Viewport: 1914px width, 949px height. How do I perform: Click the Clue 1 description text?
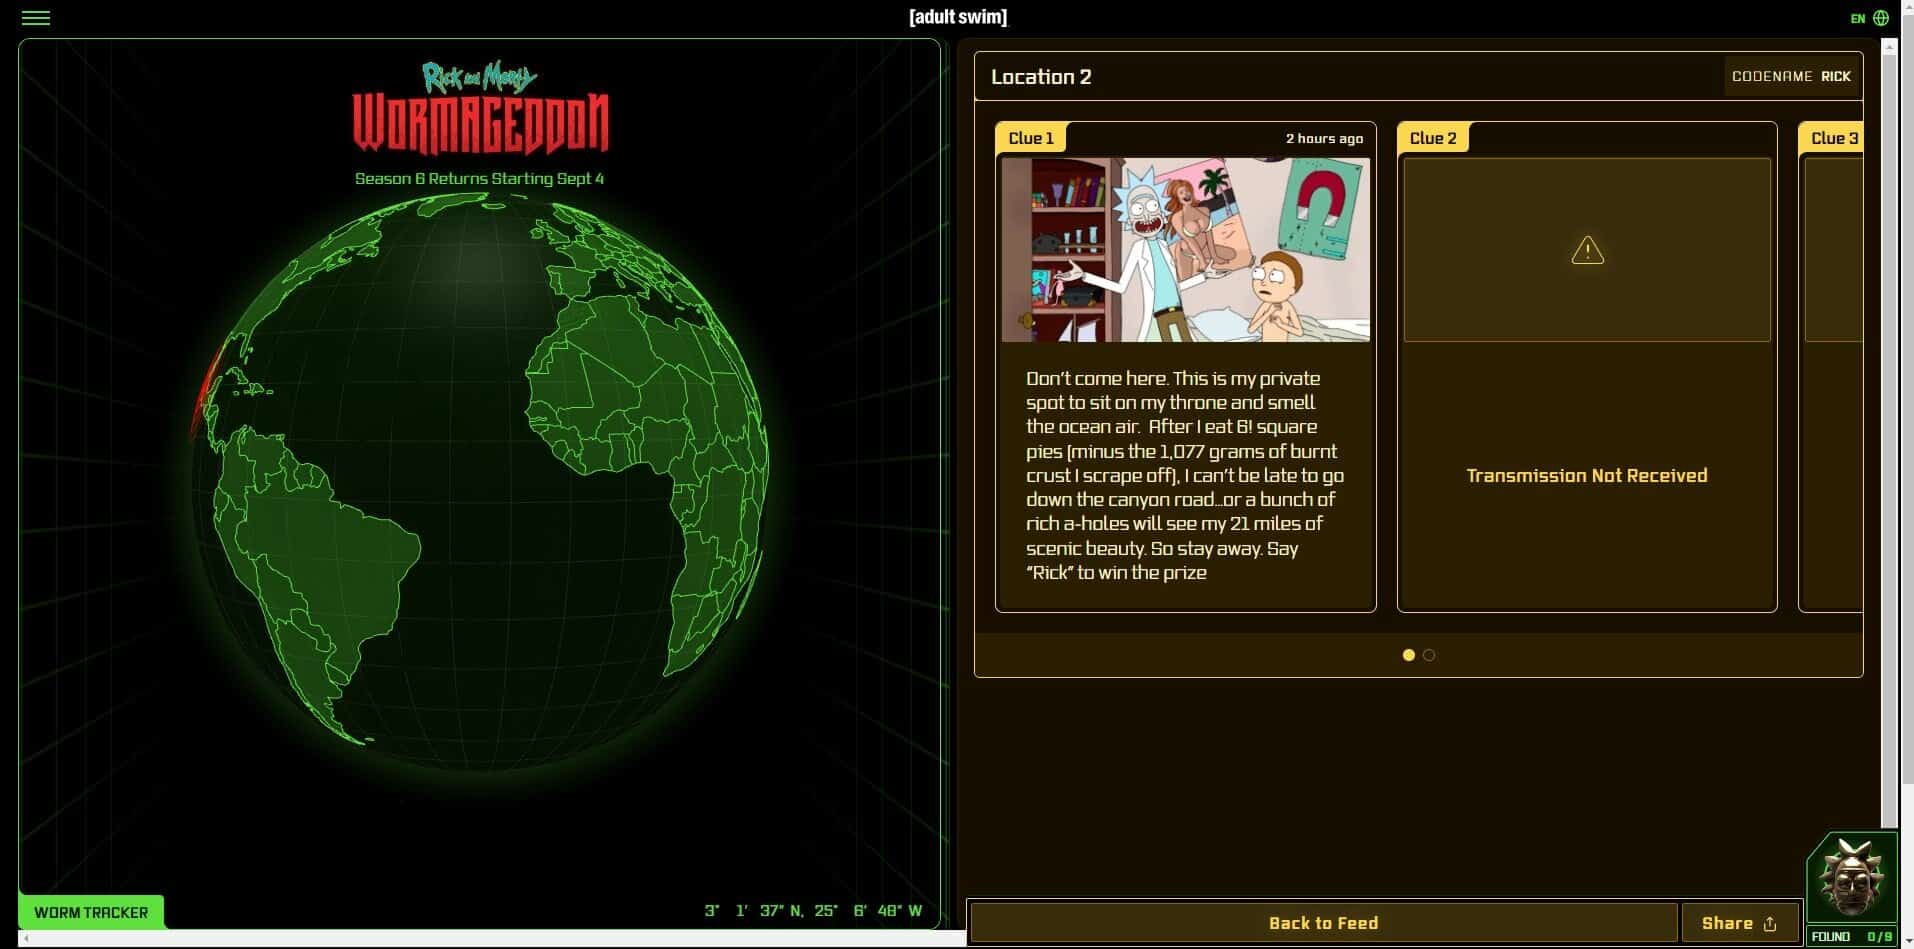(x=1185, y=475)
